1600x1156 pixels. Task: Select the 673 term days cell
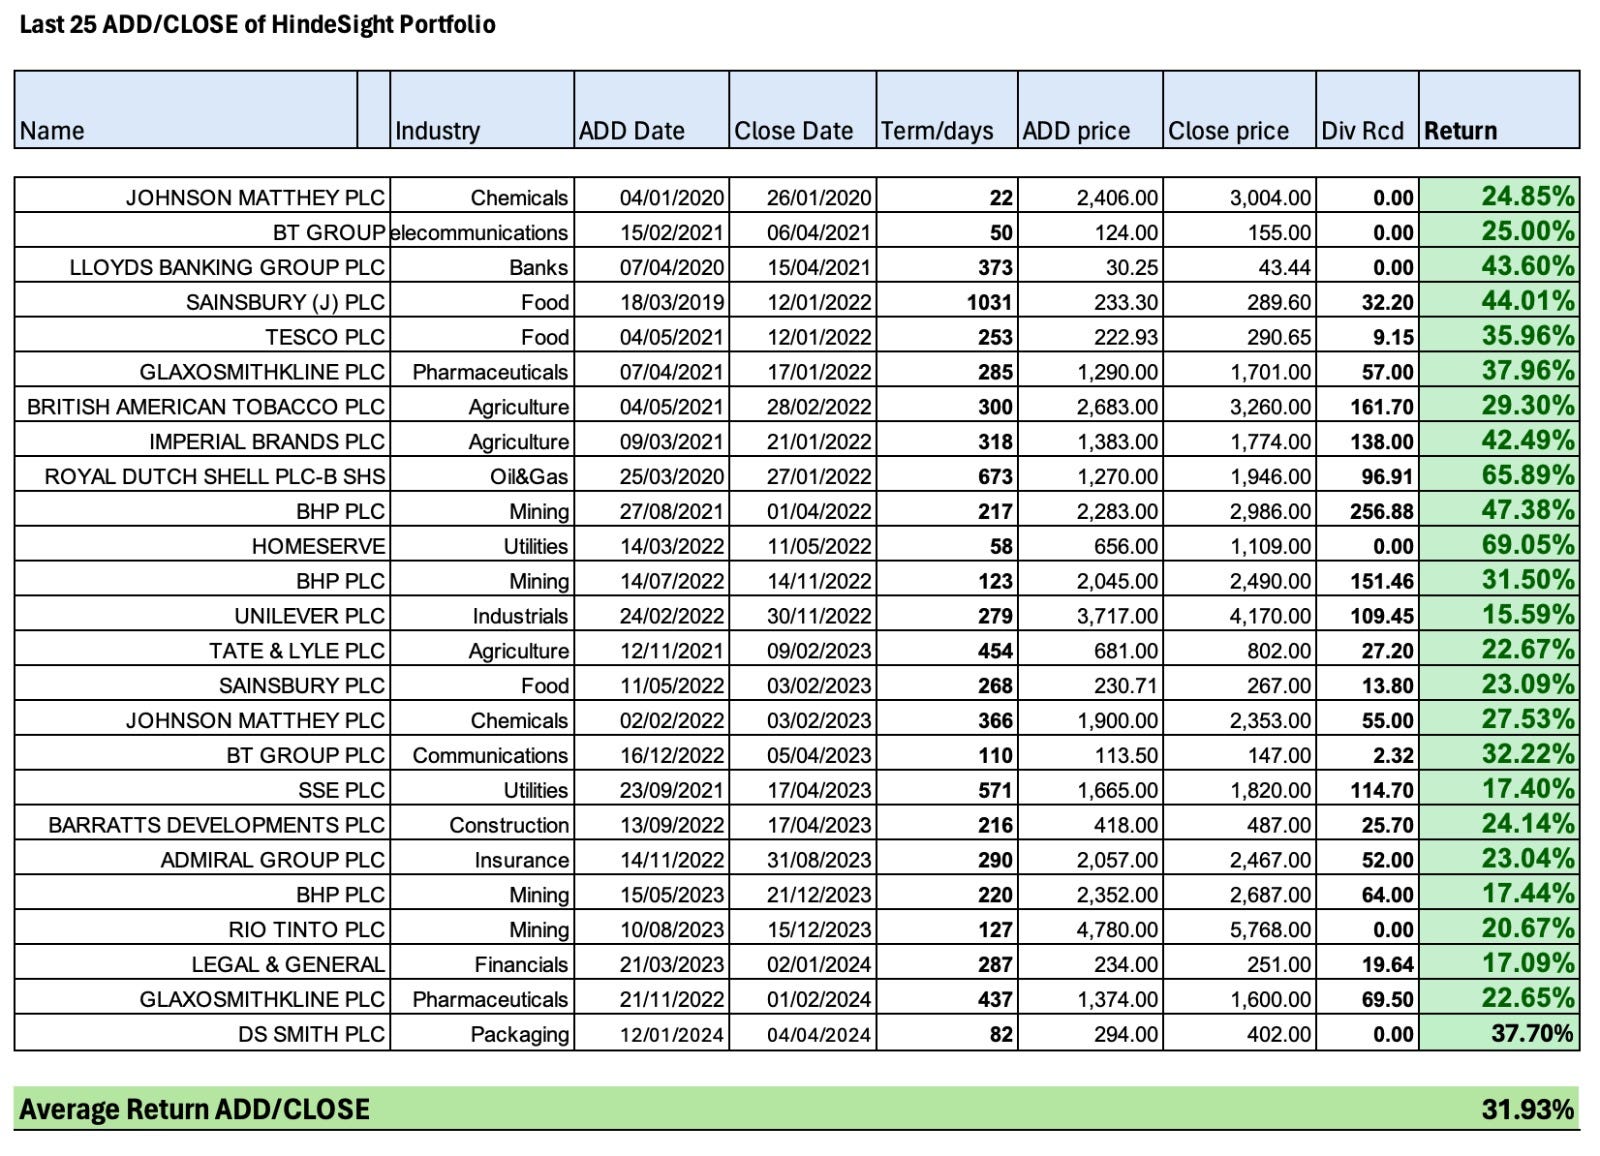pos(947,476)
